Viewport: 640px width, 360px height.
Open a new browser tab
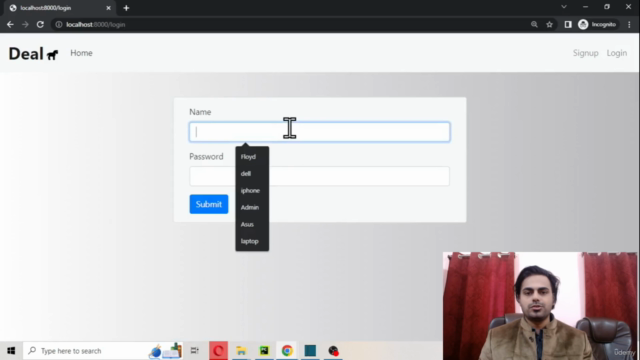[x=126, y=8]
